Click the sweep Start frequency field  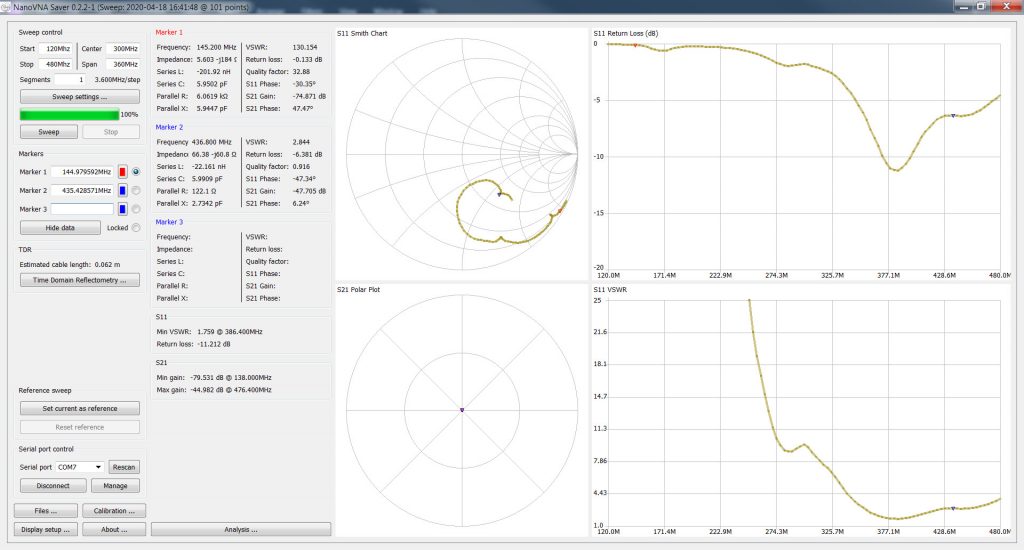point(57,49)
